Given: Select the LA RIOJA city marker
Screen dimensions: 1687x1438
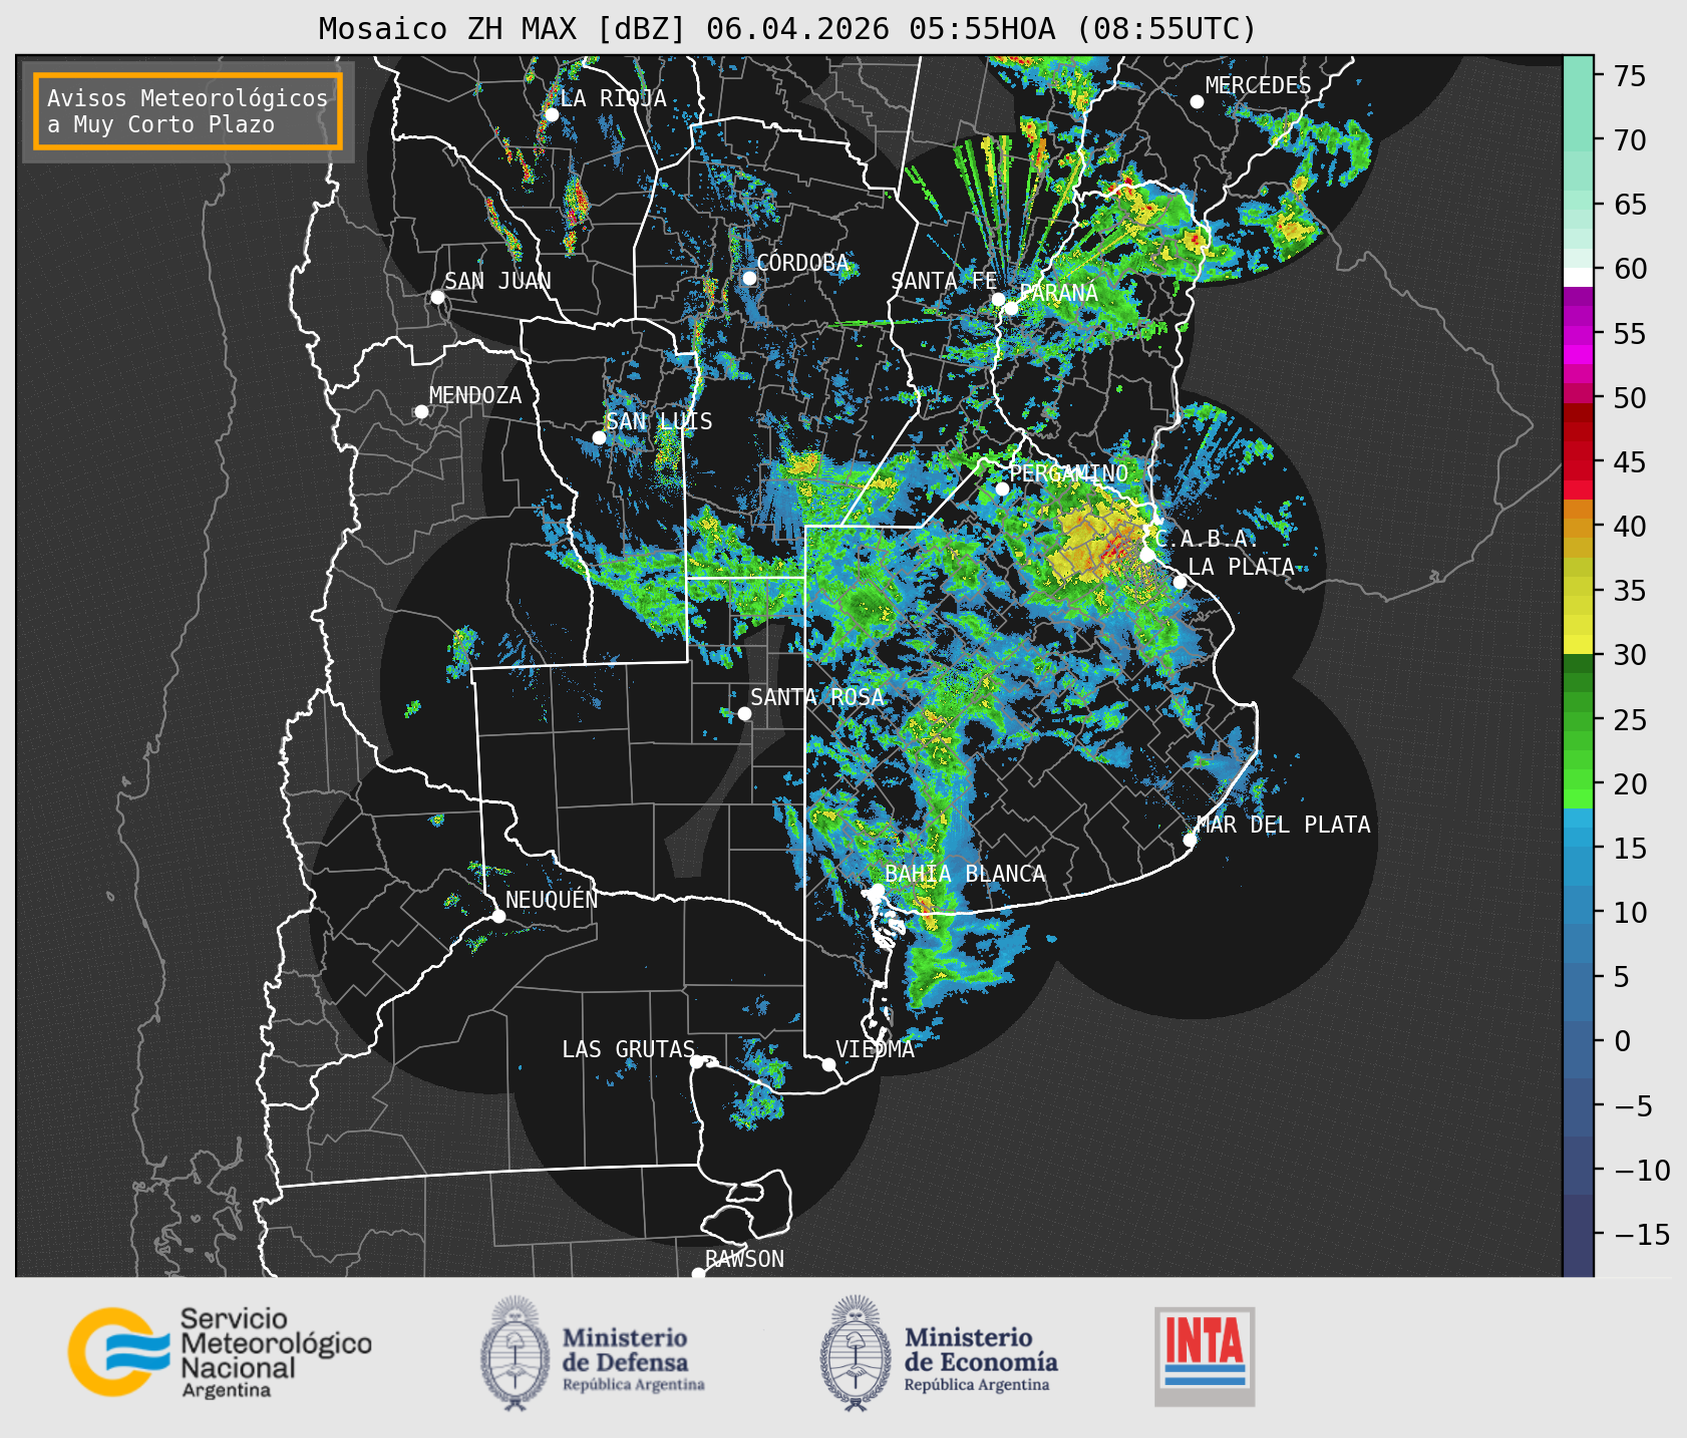Looking at the screenshot, I should tap(551, 115).
